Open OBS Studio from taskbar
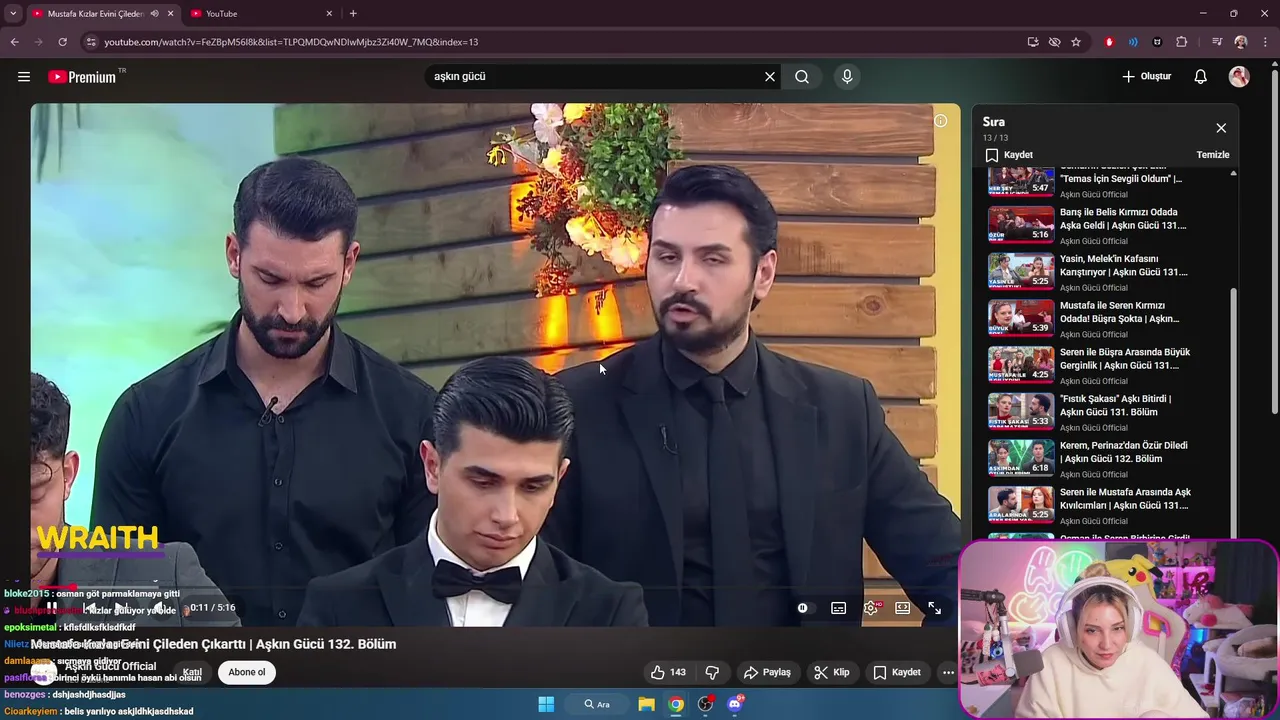This screenshot has height=720, width=1280. click(x=705, y=704)
